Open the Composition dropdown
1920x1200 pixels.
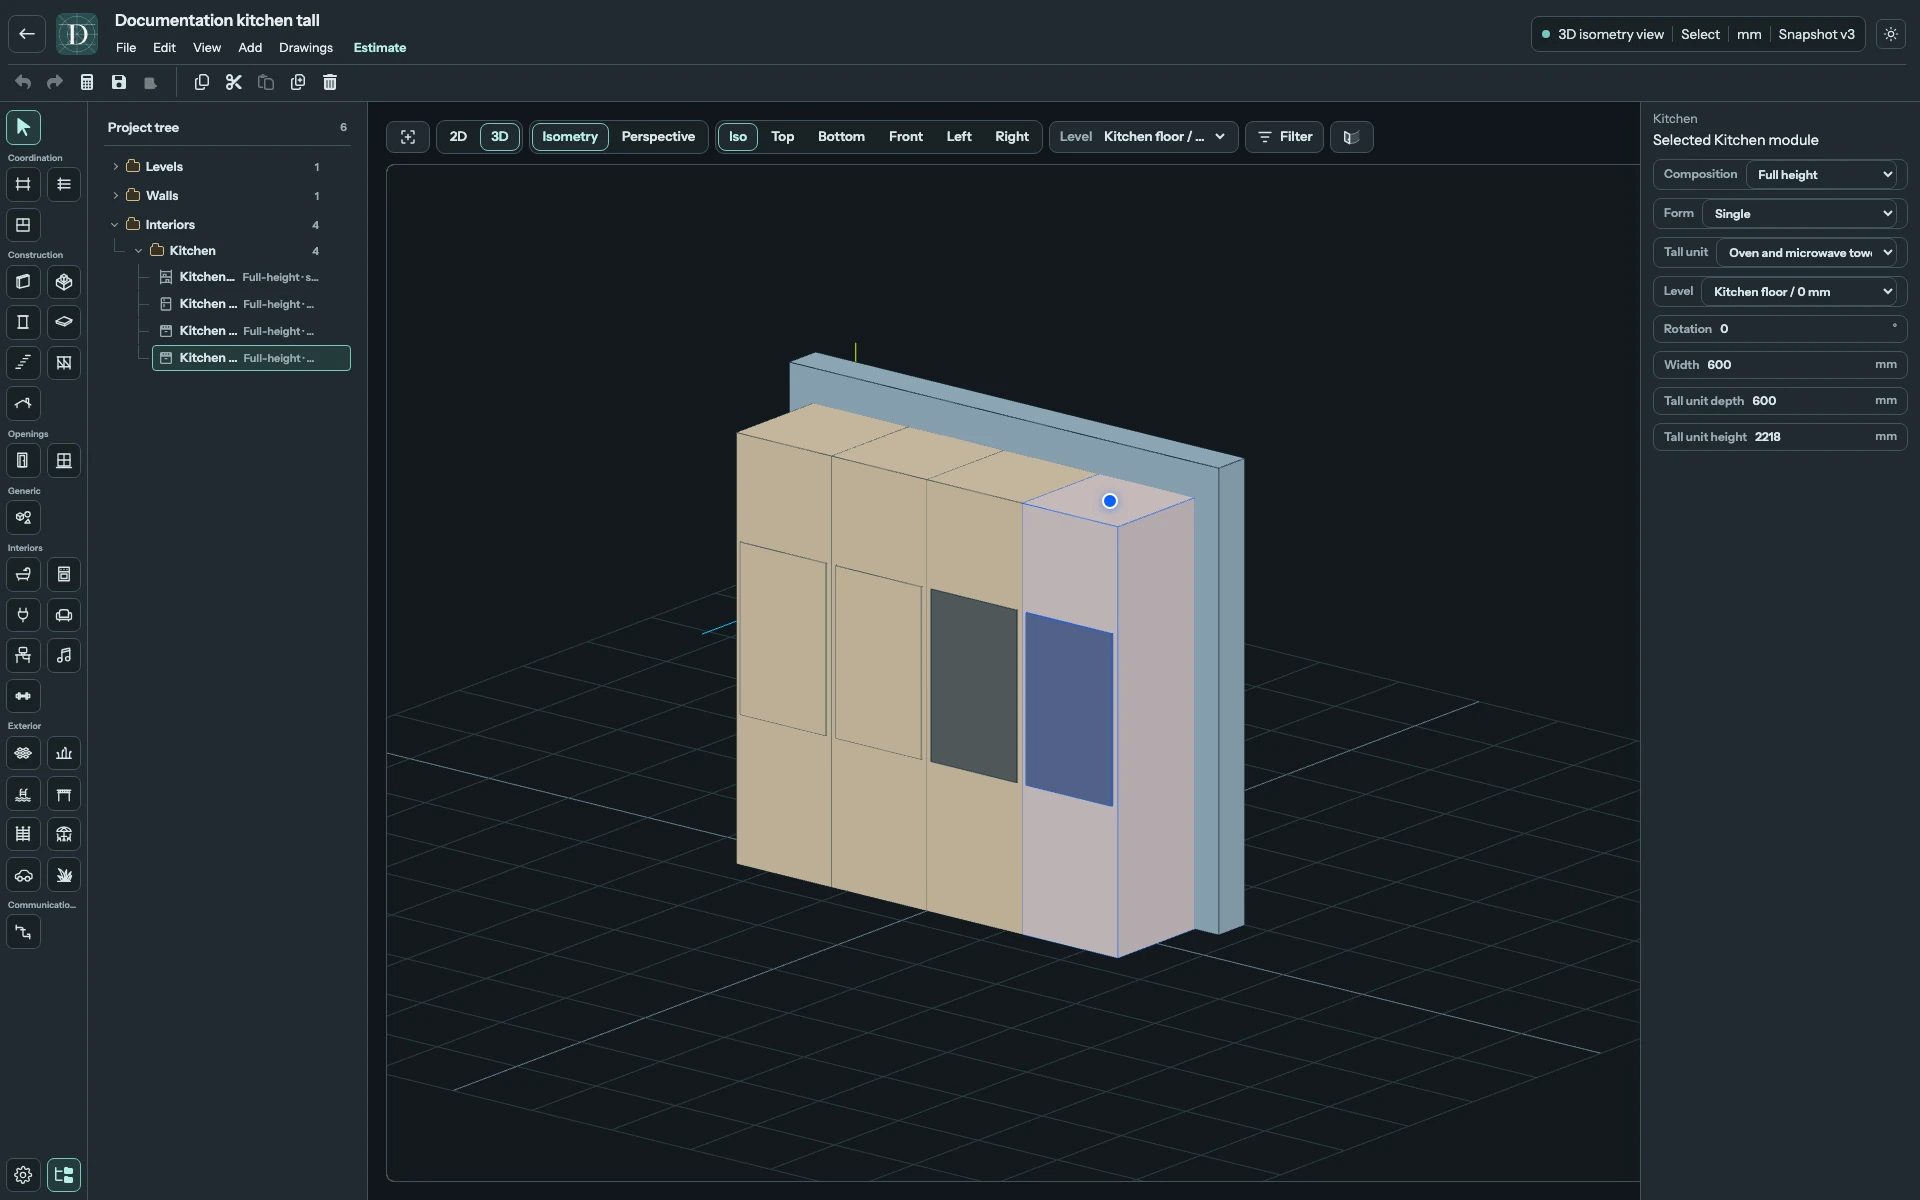pos(1824,175)
